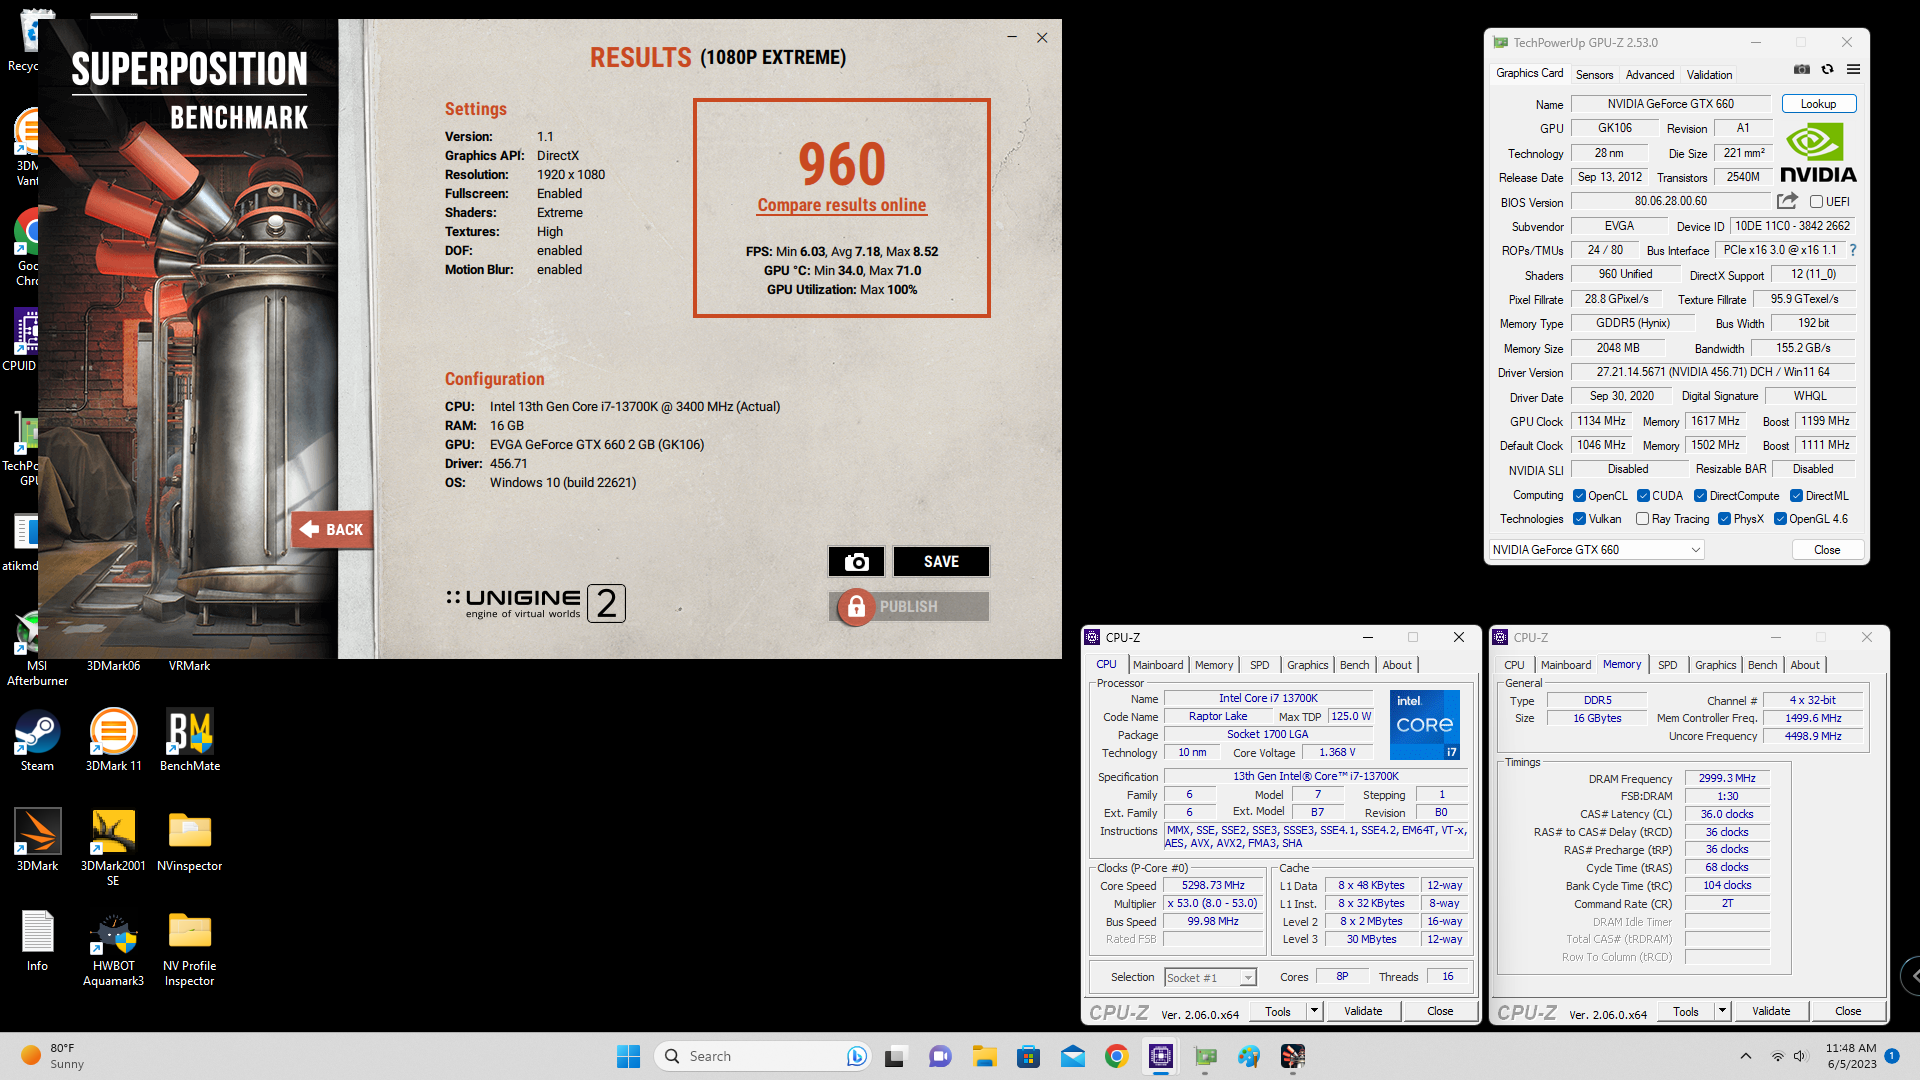The height and width of the screenshot is (1080, 1920).
Task: Open the Mail app in taskbar
Action: 1072,1056
